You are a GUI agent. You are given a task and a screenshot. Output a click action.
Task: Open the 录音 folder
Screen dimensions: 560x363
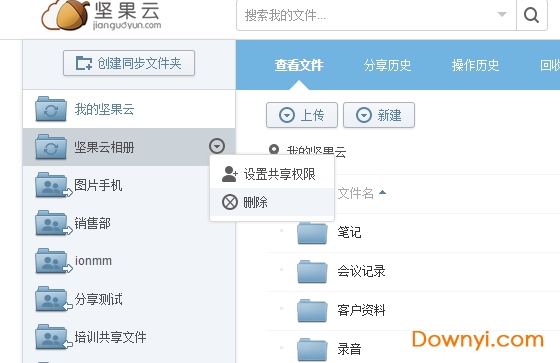coord(349,349)
